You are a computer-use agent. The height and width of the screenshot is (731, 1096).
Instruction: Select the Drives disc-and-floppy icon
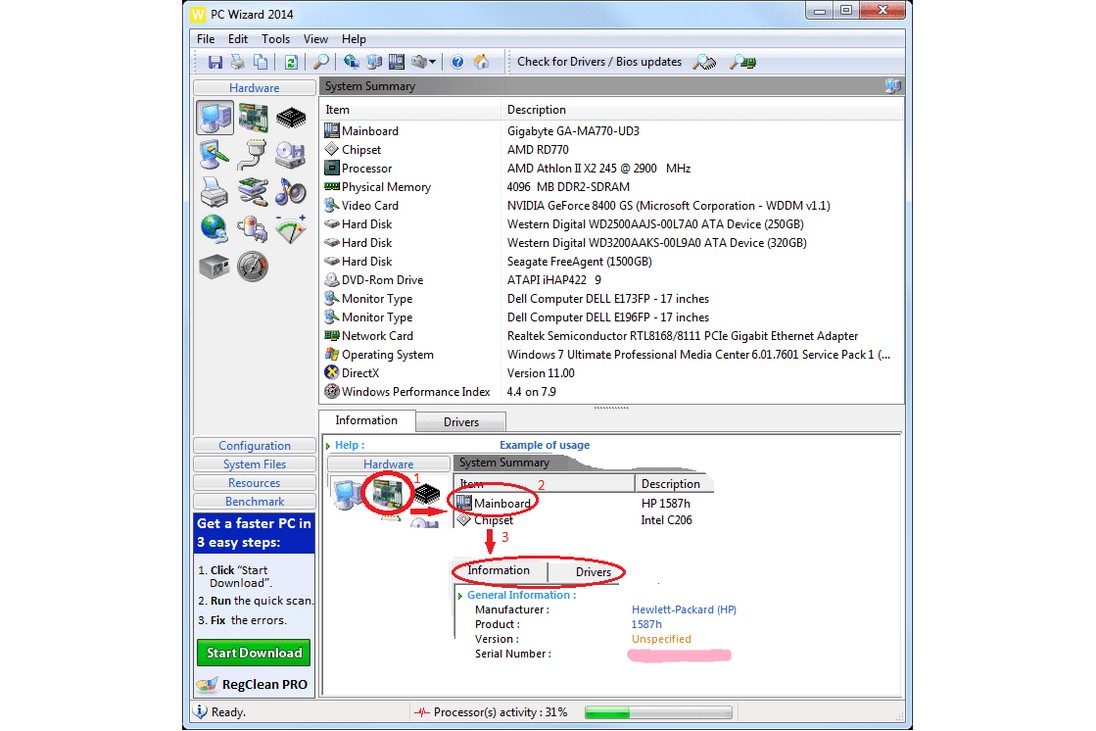click(x=291, y=154)
